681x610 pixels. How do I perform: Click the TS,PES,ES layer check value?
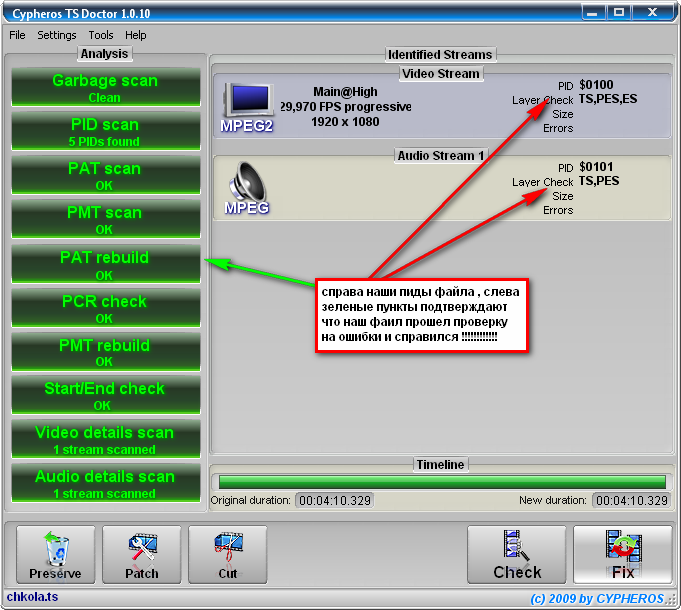pos(608,99)
